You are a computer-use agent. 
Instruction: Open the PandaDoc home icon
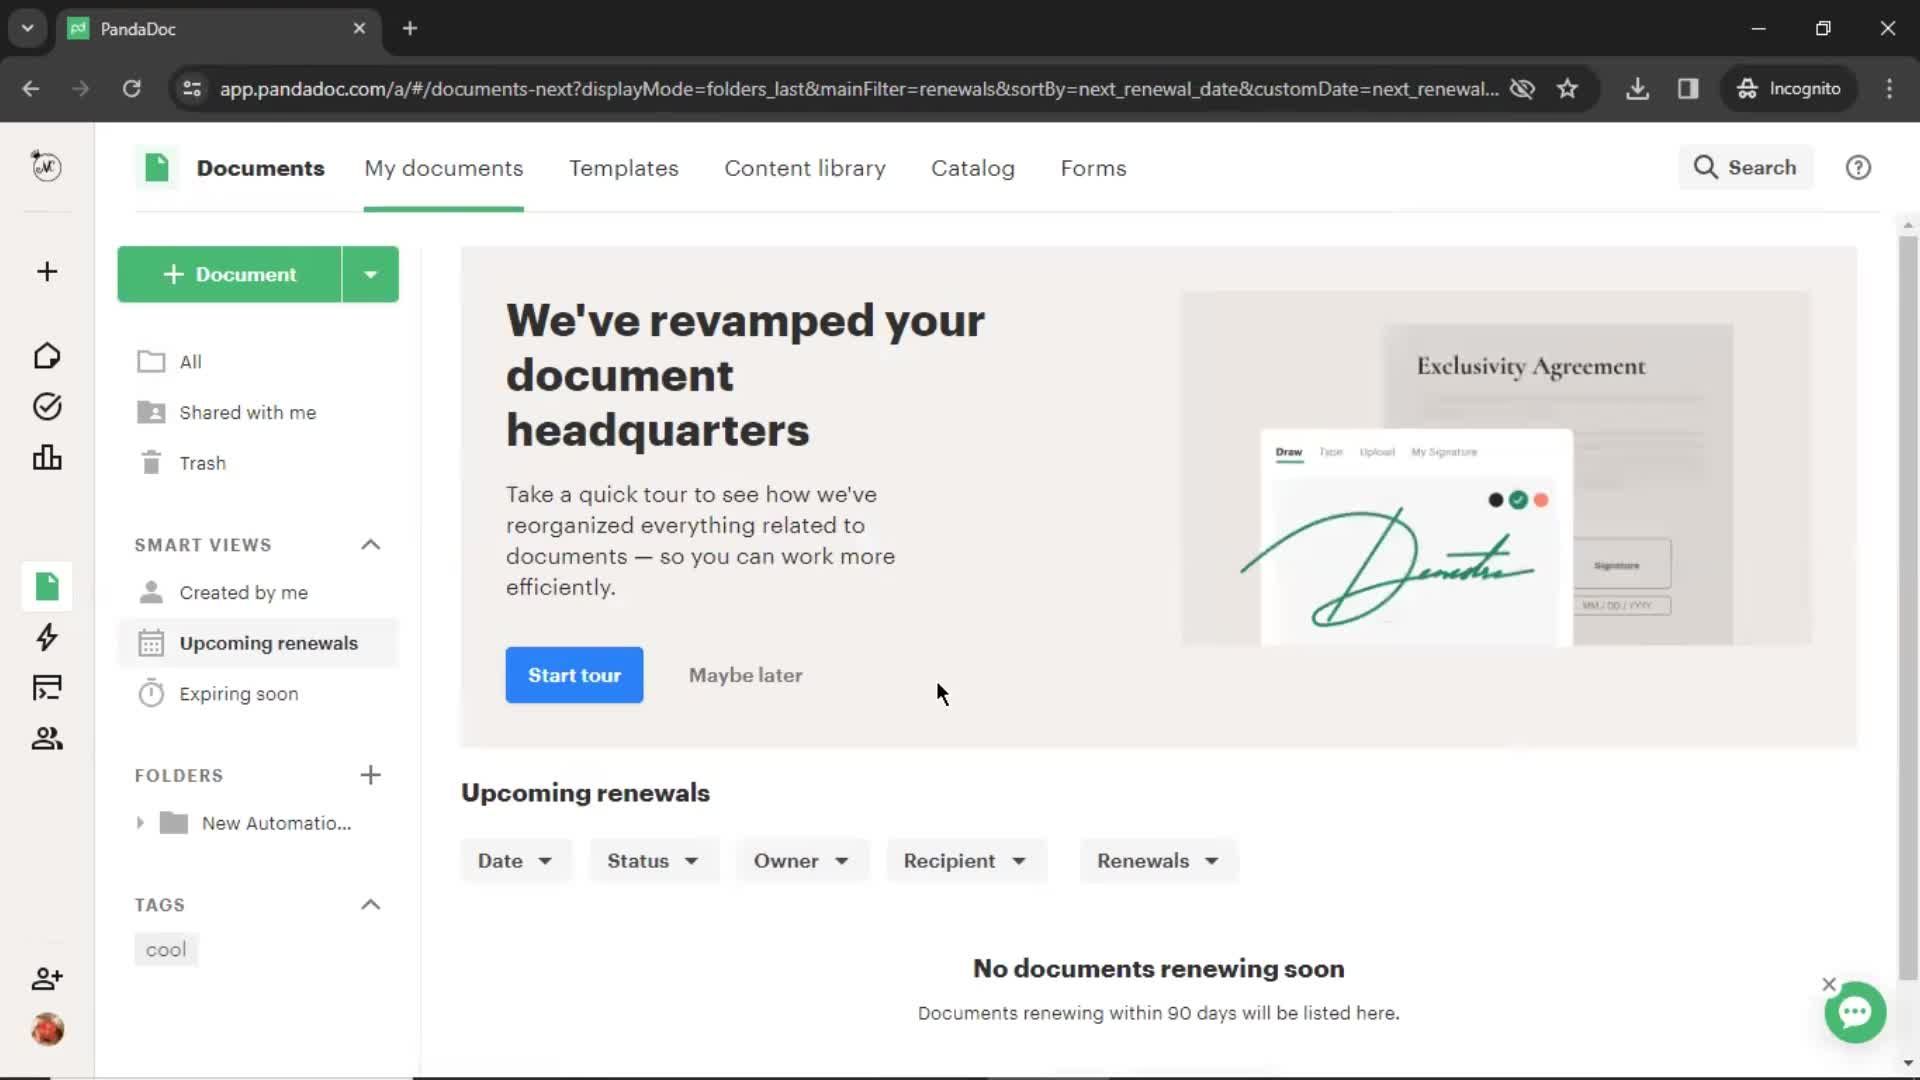(46, 355)
